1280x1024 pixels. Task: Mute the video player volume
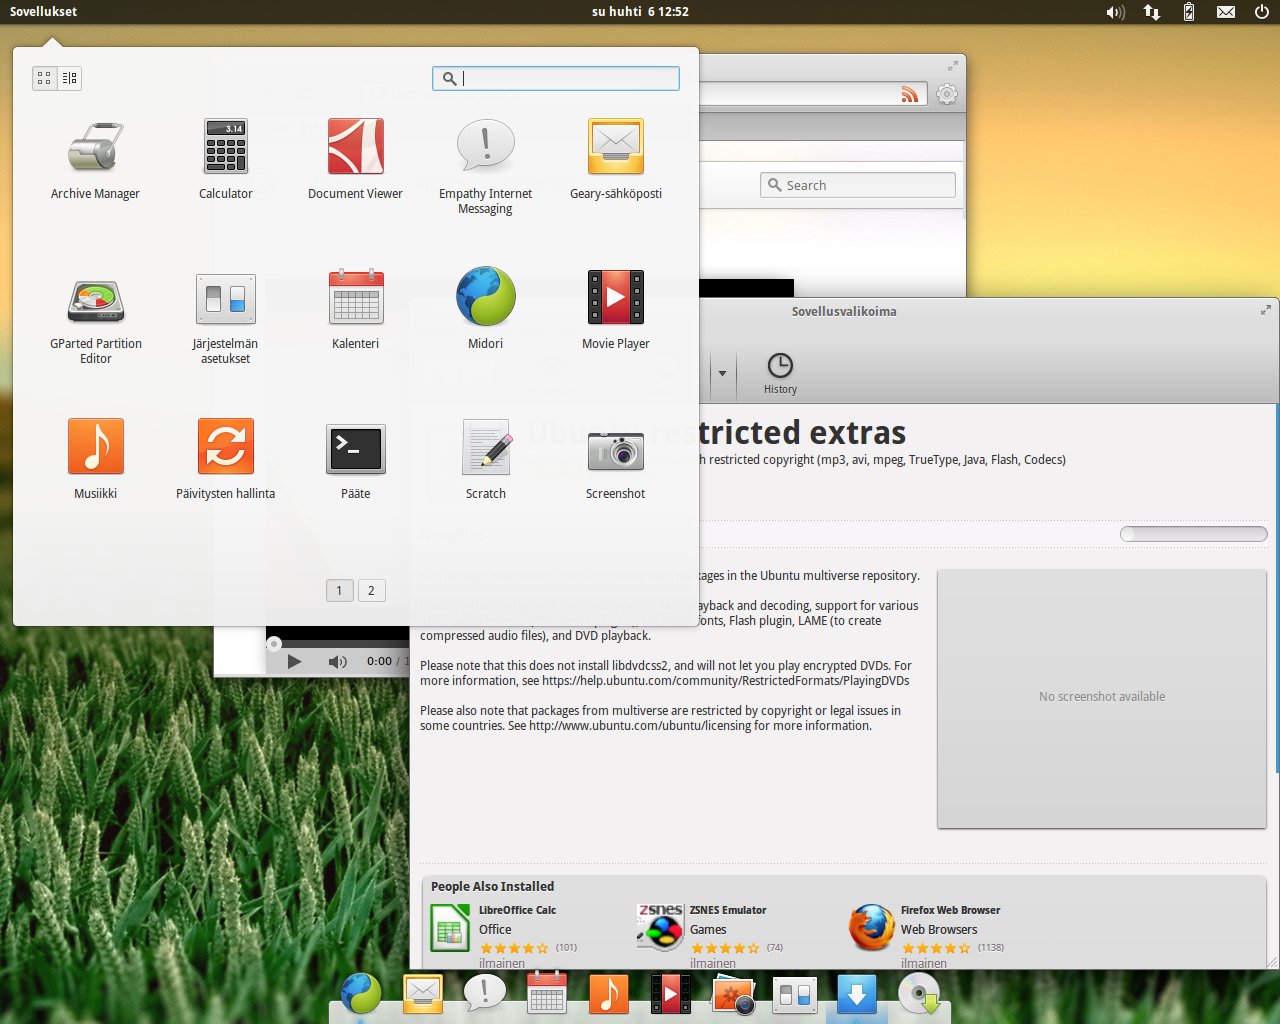click(338, 661)
